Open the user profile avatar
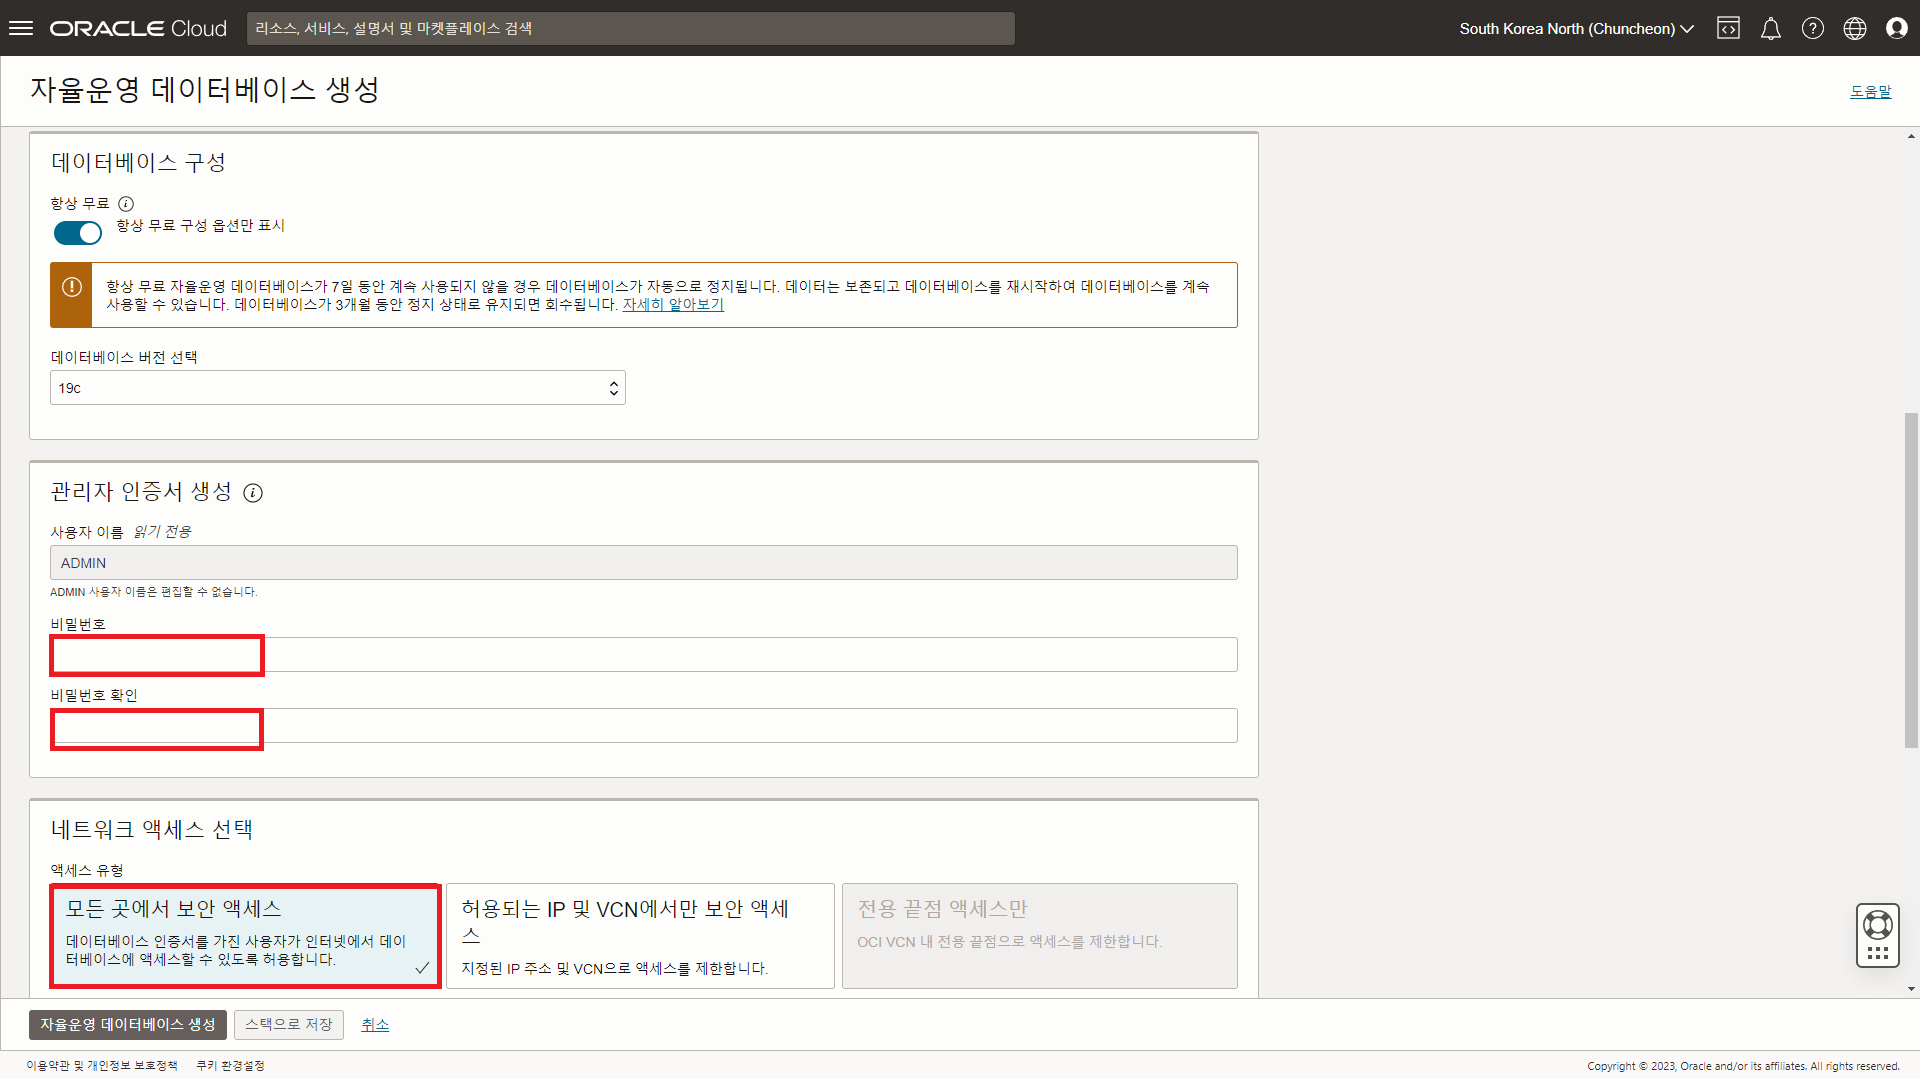The height and width of the screenshot is (1079, 1920). [x=1896, y=28]
